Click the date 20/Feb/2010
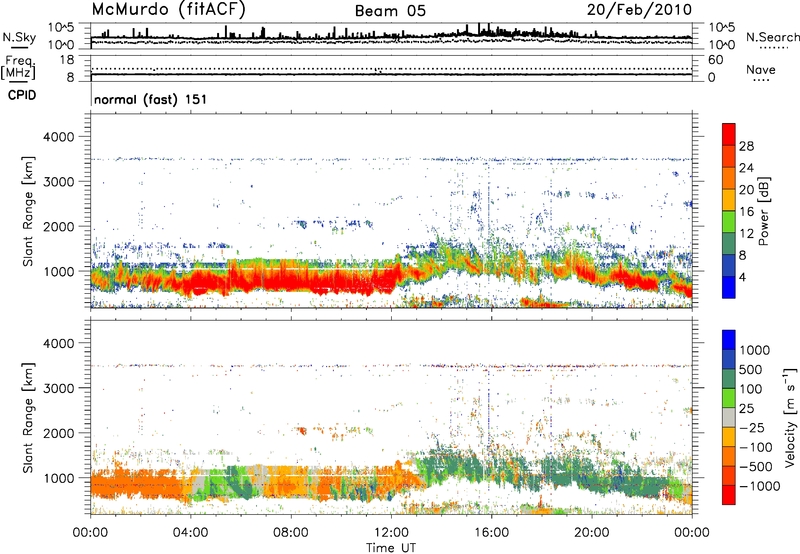The height and width of the screenshot is (554, 800). click(x=639, y=10)
